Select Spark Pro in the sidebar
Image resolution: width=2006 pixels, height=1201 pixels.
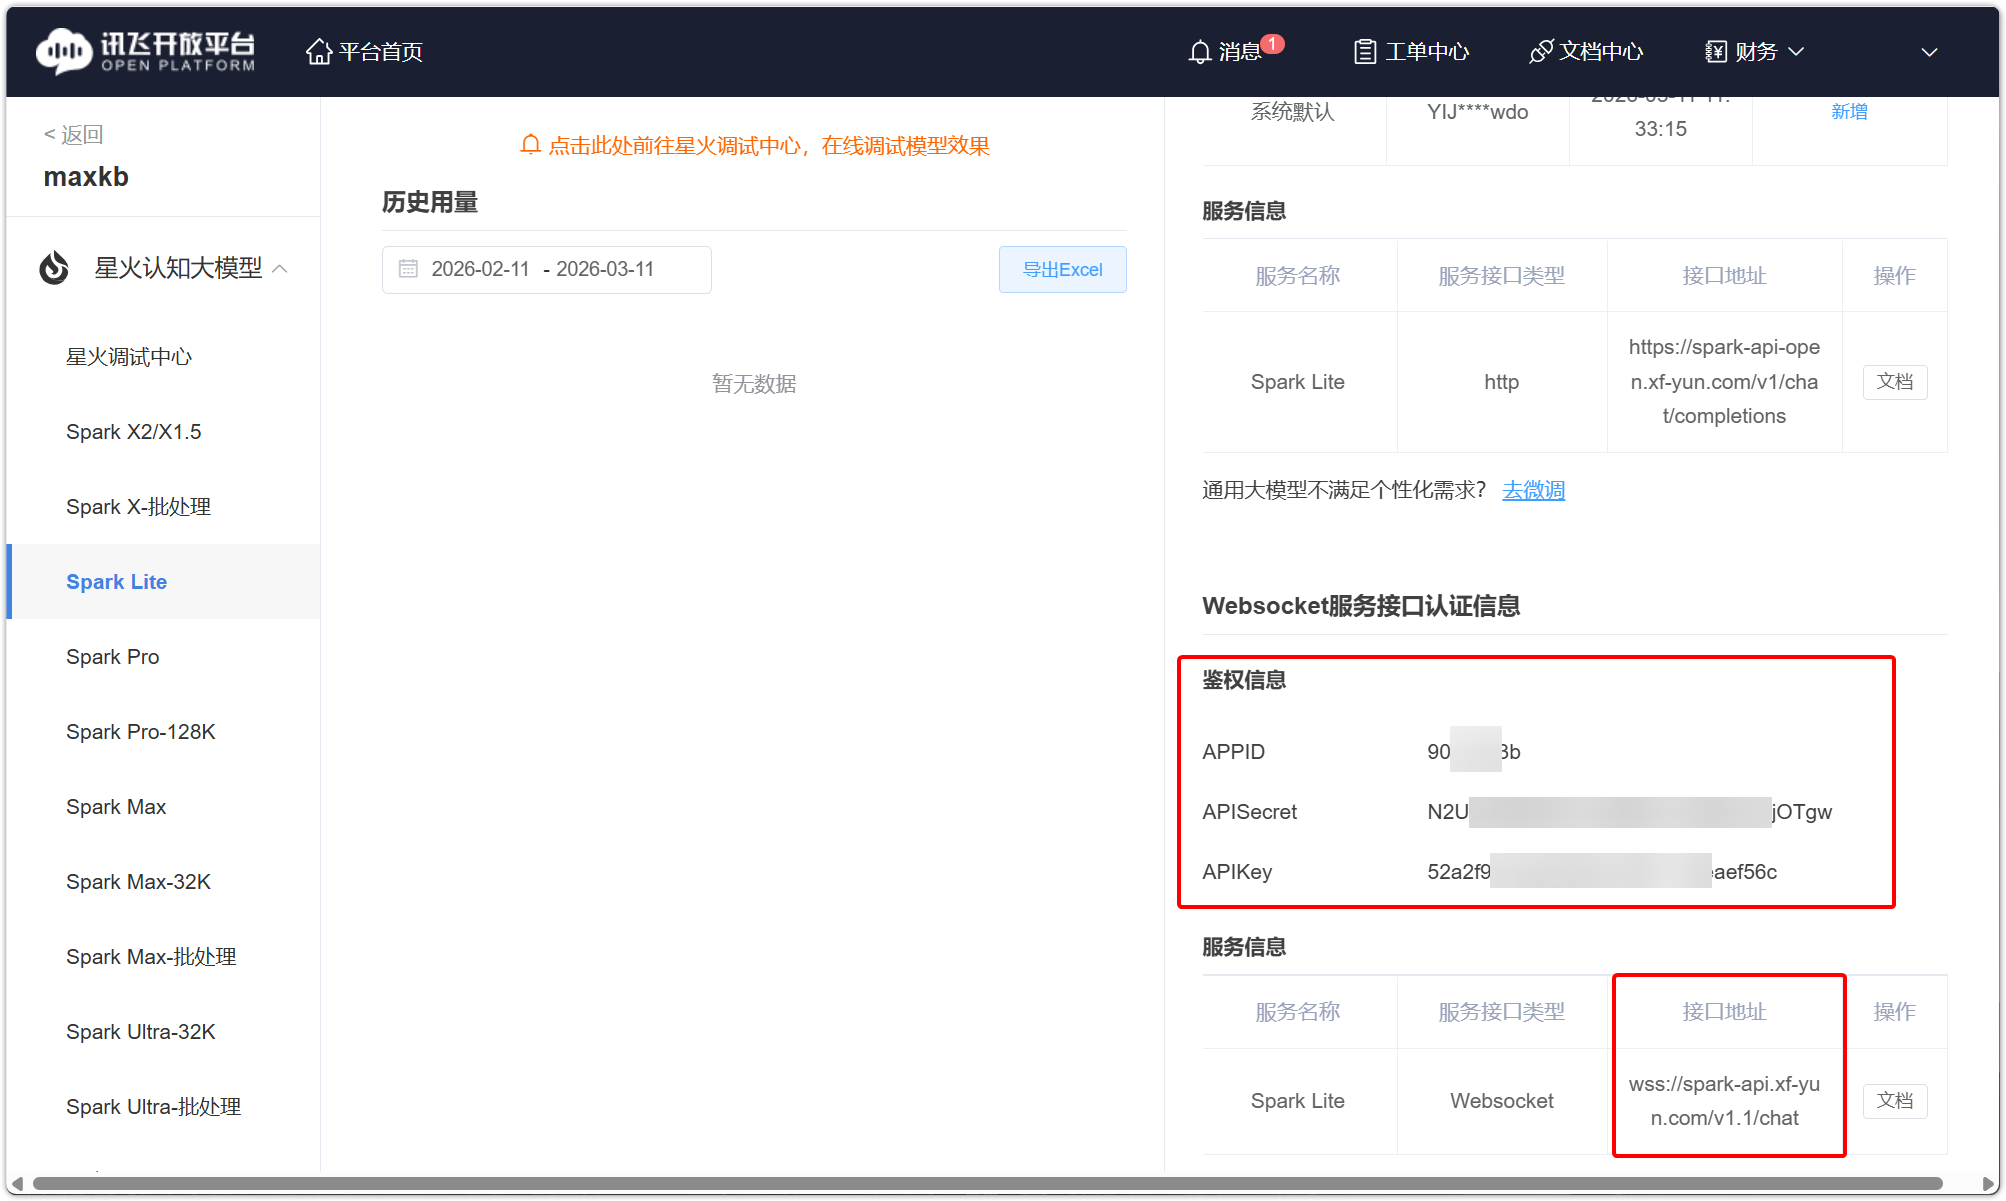tap(112, 657)
